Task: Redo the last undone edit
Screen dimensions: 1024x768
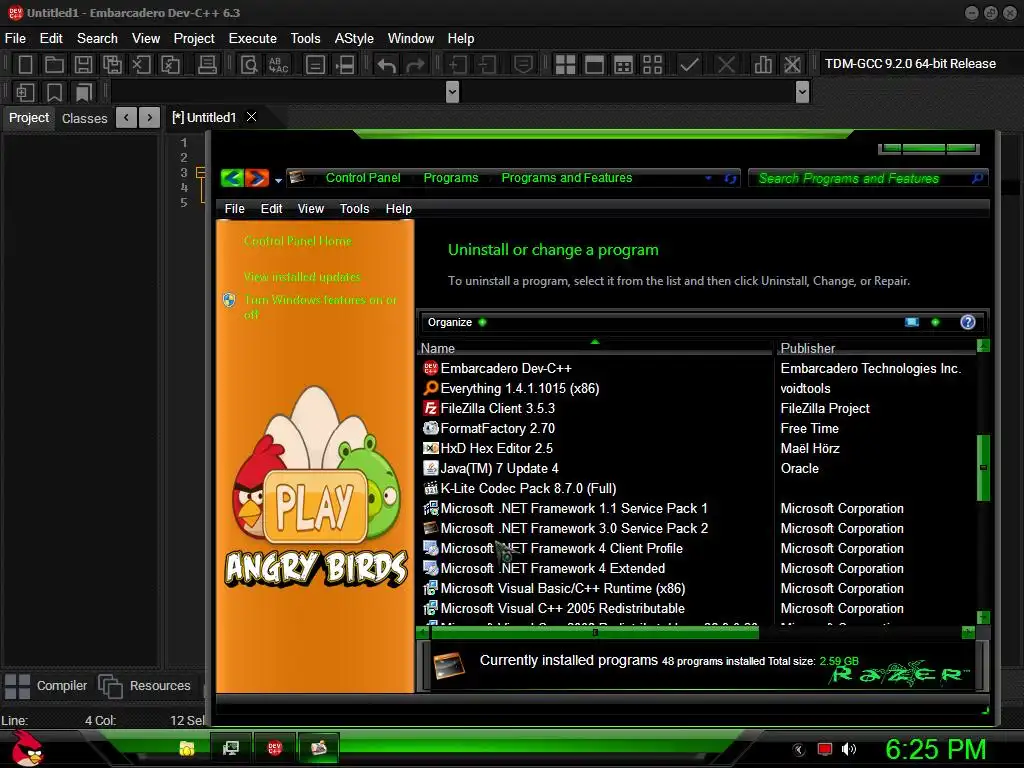Action: (x=415, y=64)
